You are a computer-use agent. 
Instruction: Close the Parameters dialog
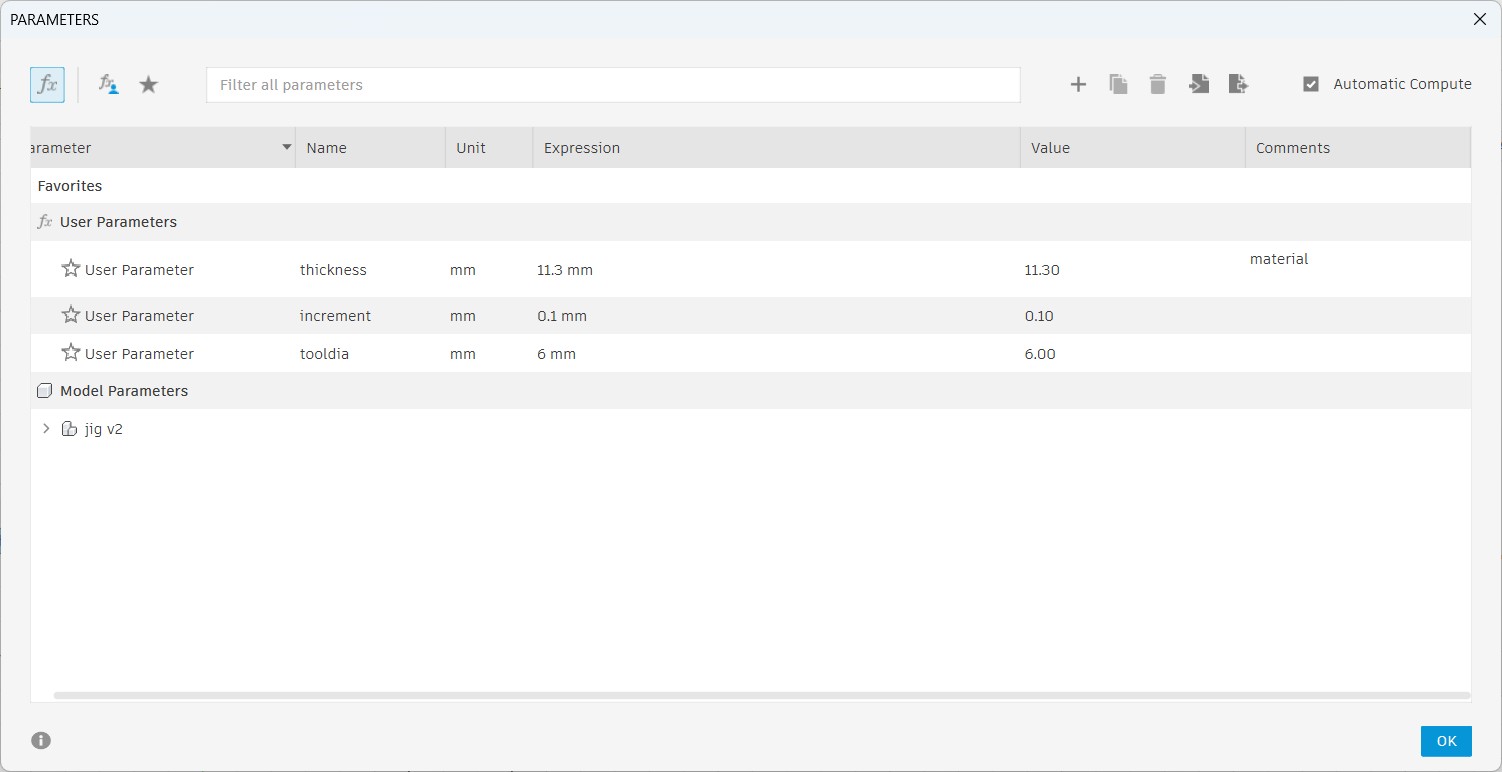(1480, 19)
